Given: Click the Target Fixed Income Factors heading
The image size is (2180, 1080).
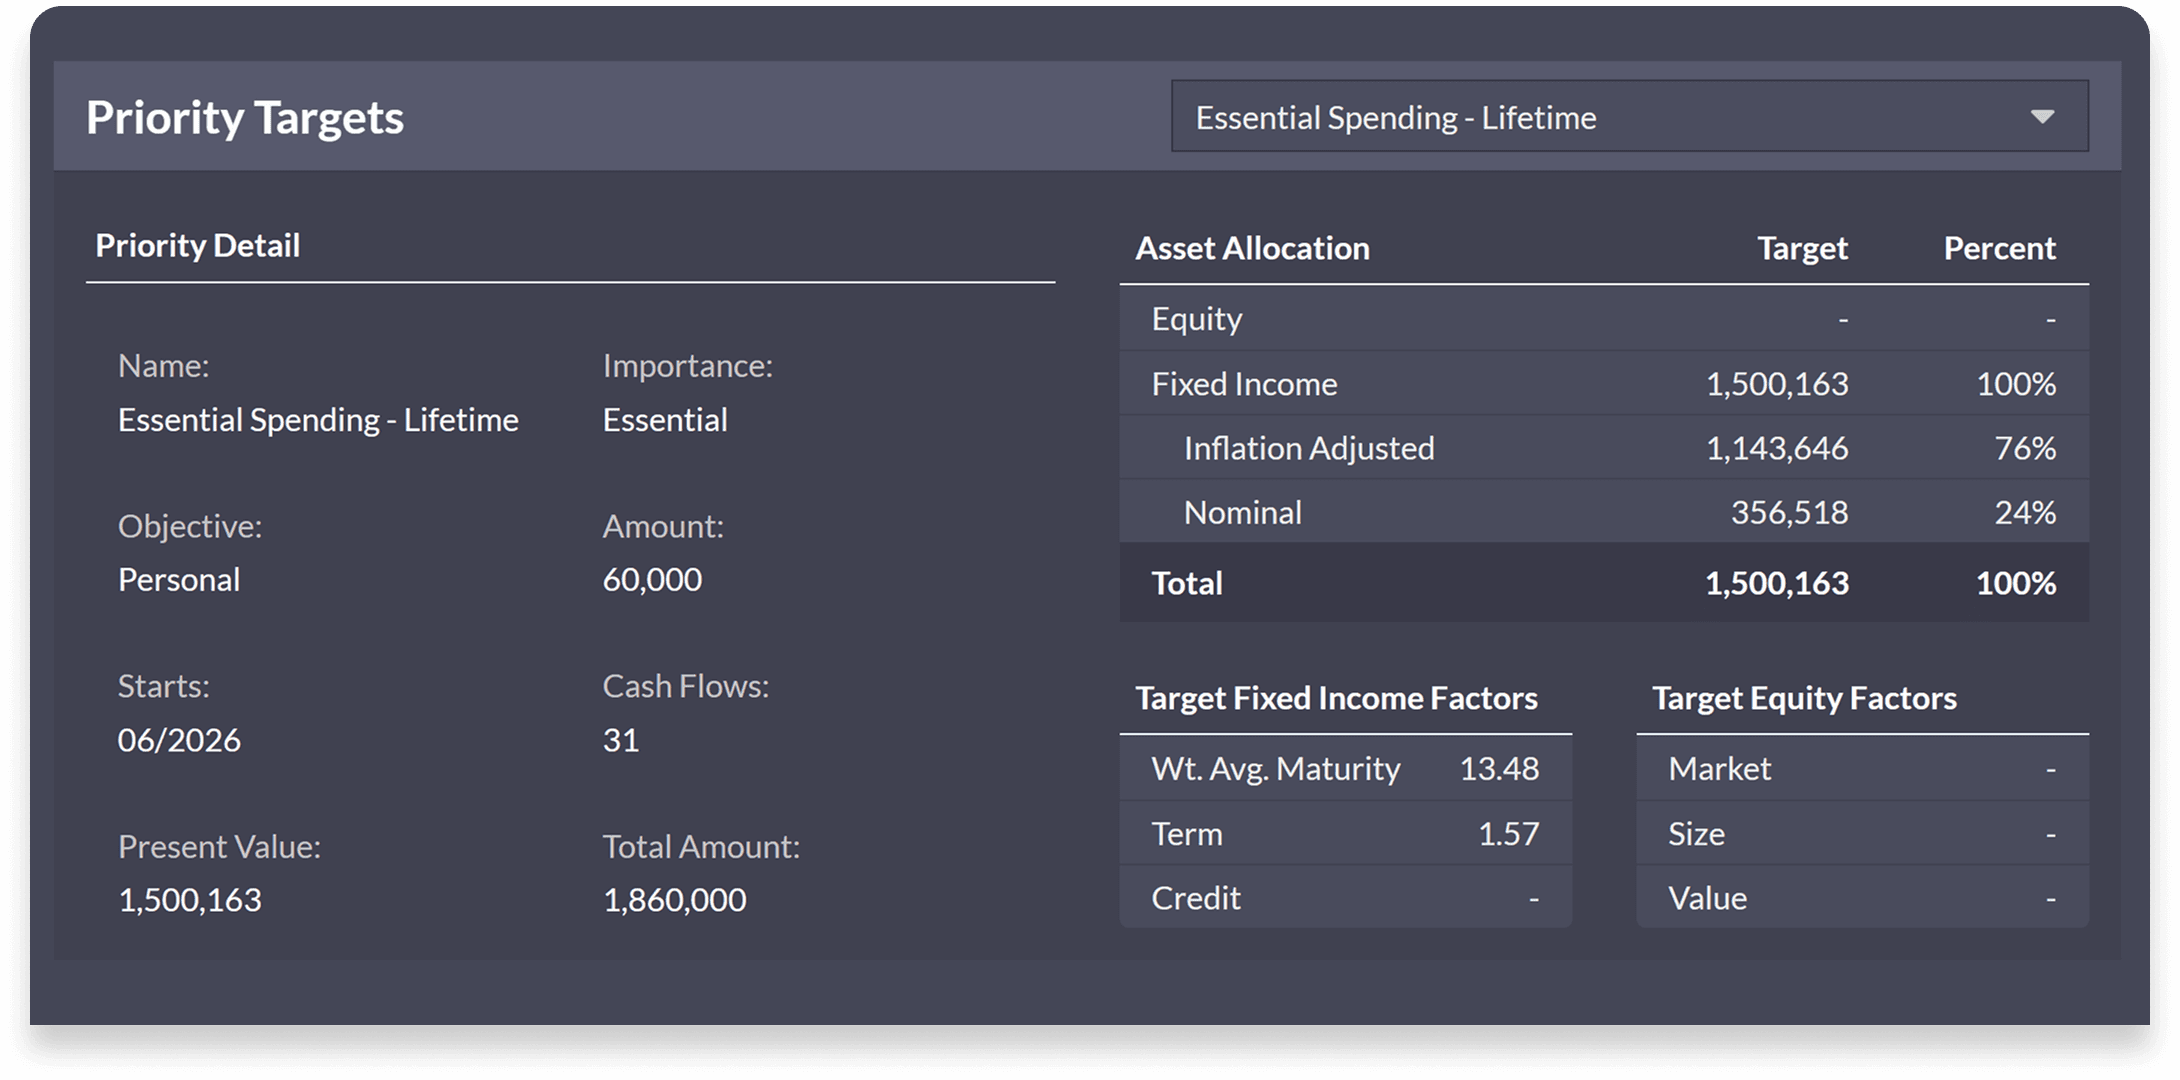Looking at the screenshot, I should [1336, 698].
